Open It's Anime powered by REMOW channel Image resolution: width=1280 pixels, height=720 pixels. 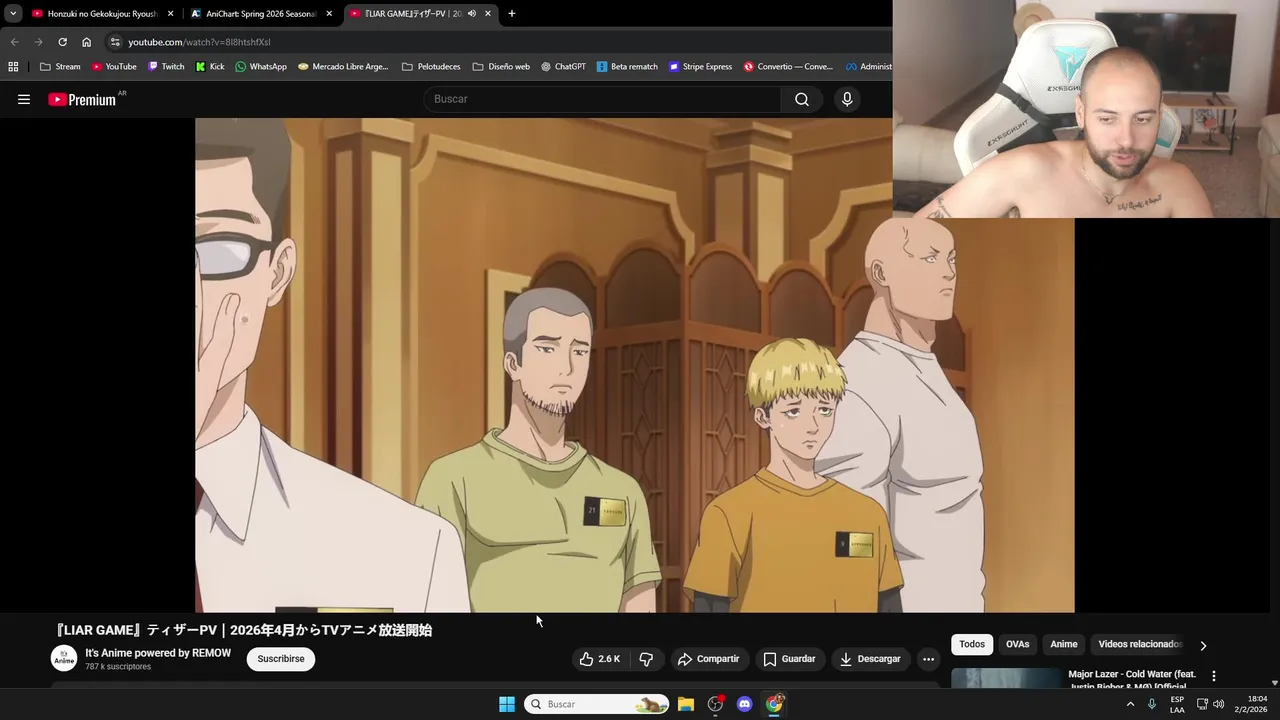pos(158,653)
